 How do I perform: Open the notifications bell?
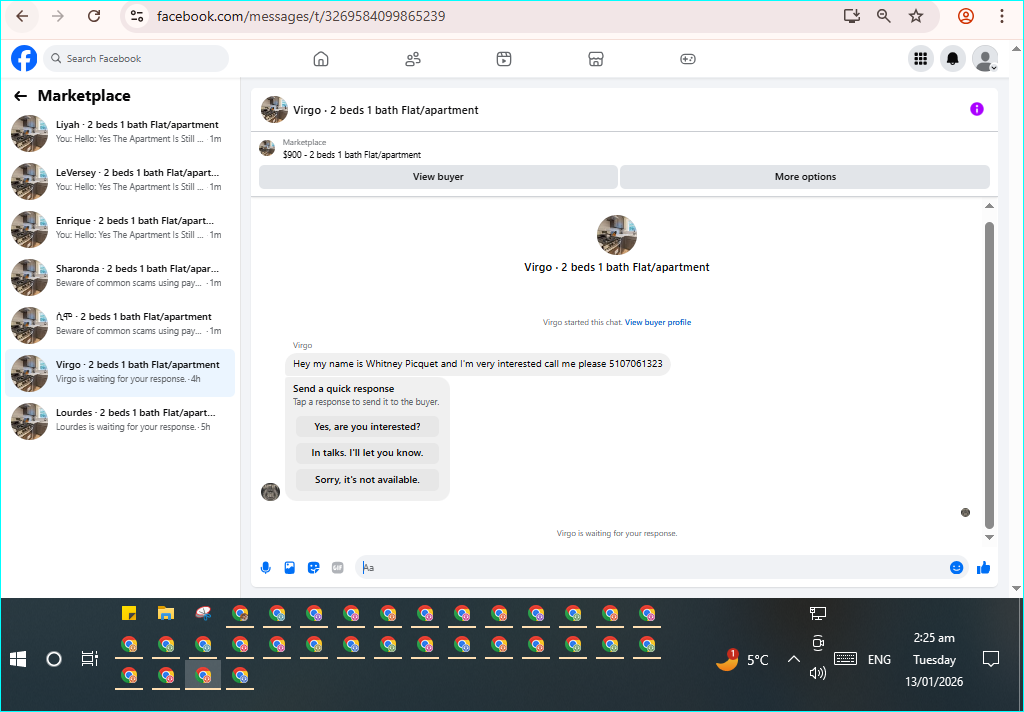tap(953, 59)
